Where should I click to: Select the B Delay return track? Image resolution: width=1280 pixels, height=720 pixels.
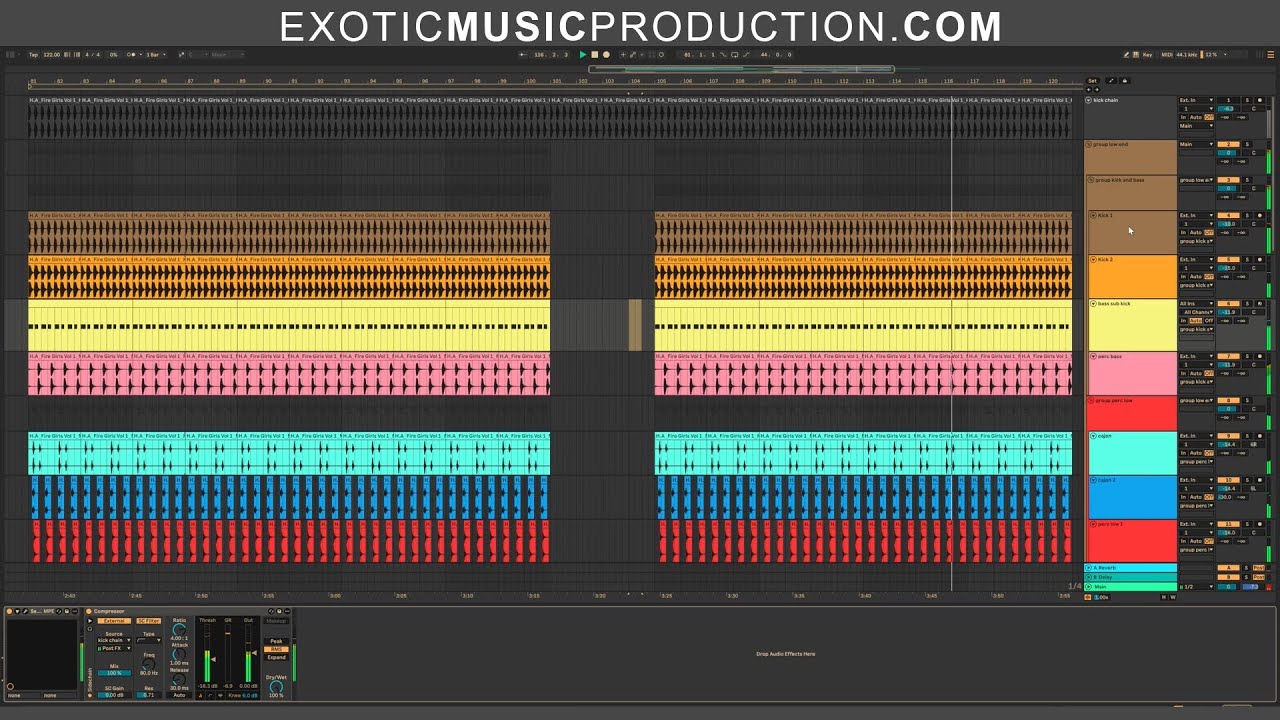(x=1131, y=577)
